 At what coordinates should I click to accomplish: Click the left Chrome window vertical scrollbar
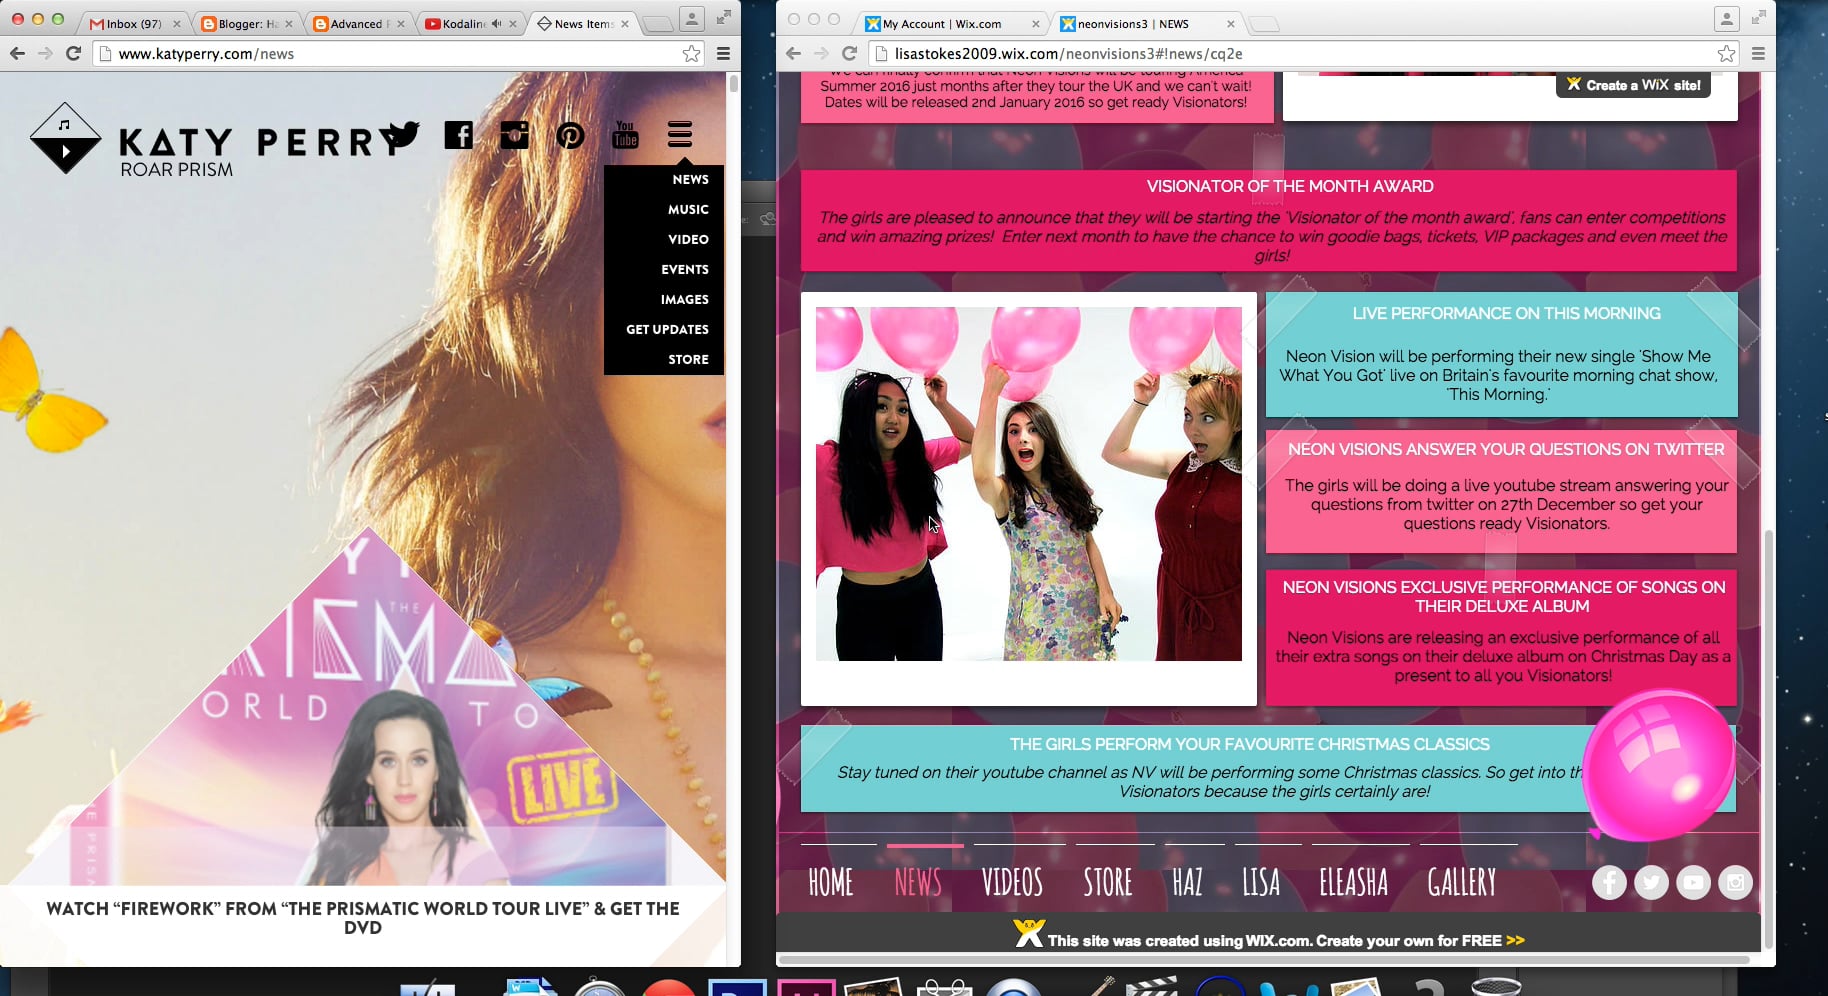(x=734, y=84)
